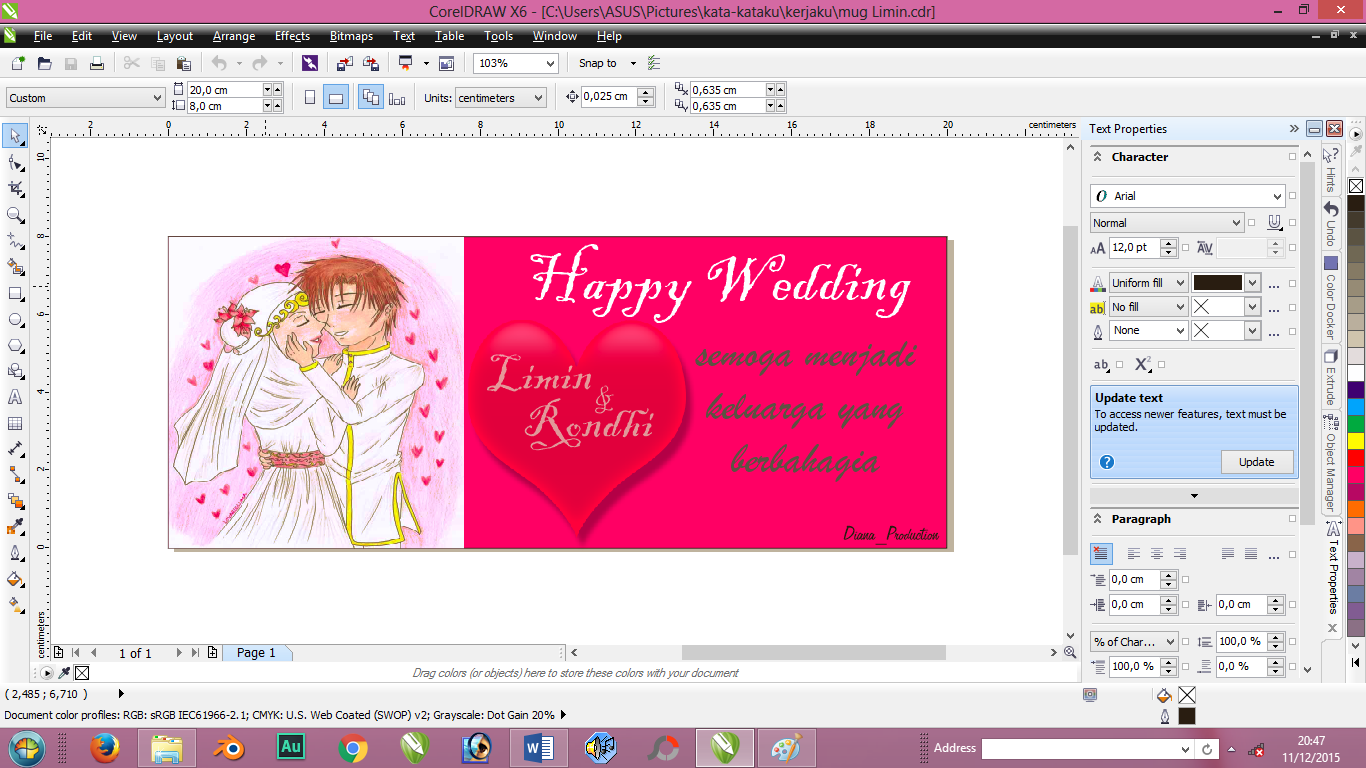Click the blue help question mark
Viewport: 1366px width, 768px height.
pyautogui.click(x=1107, y=462)
